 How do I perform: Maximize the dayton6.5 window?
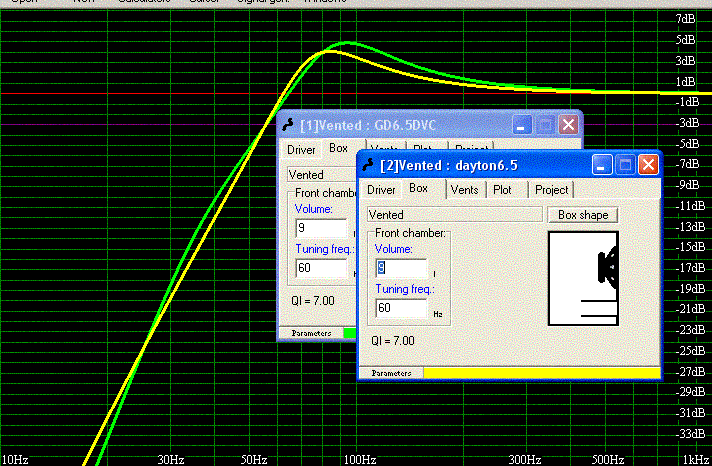(x=625, y=165)
